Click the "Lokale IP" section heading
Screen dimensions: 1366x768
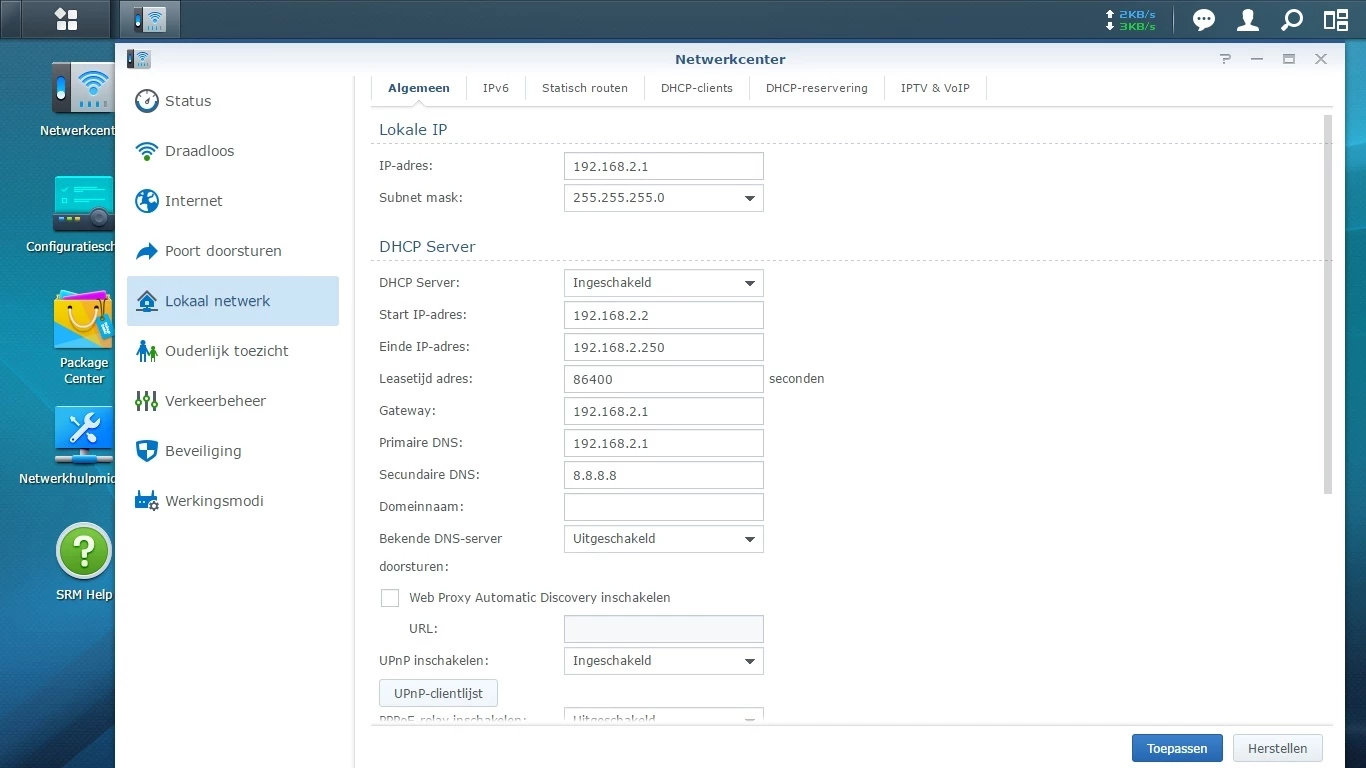pyautogui.click(x=413, y=130)
